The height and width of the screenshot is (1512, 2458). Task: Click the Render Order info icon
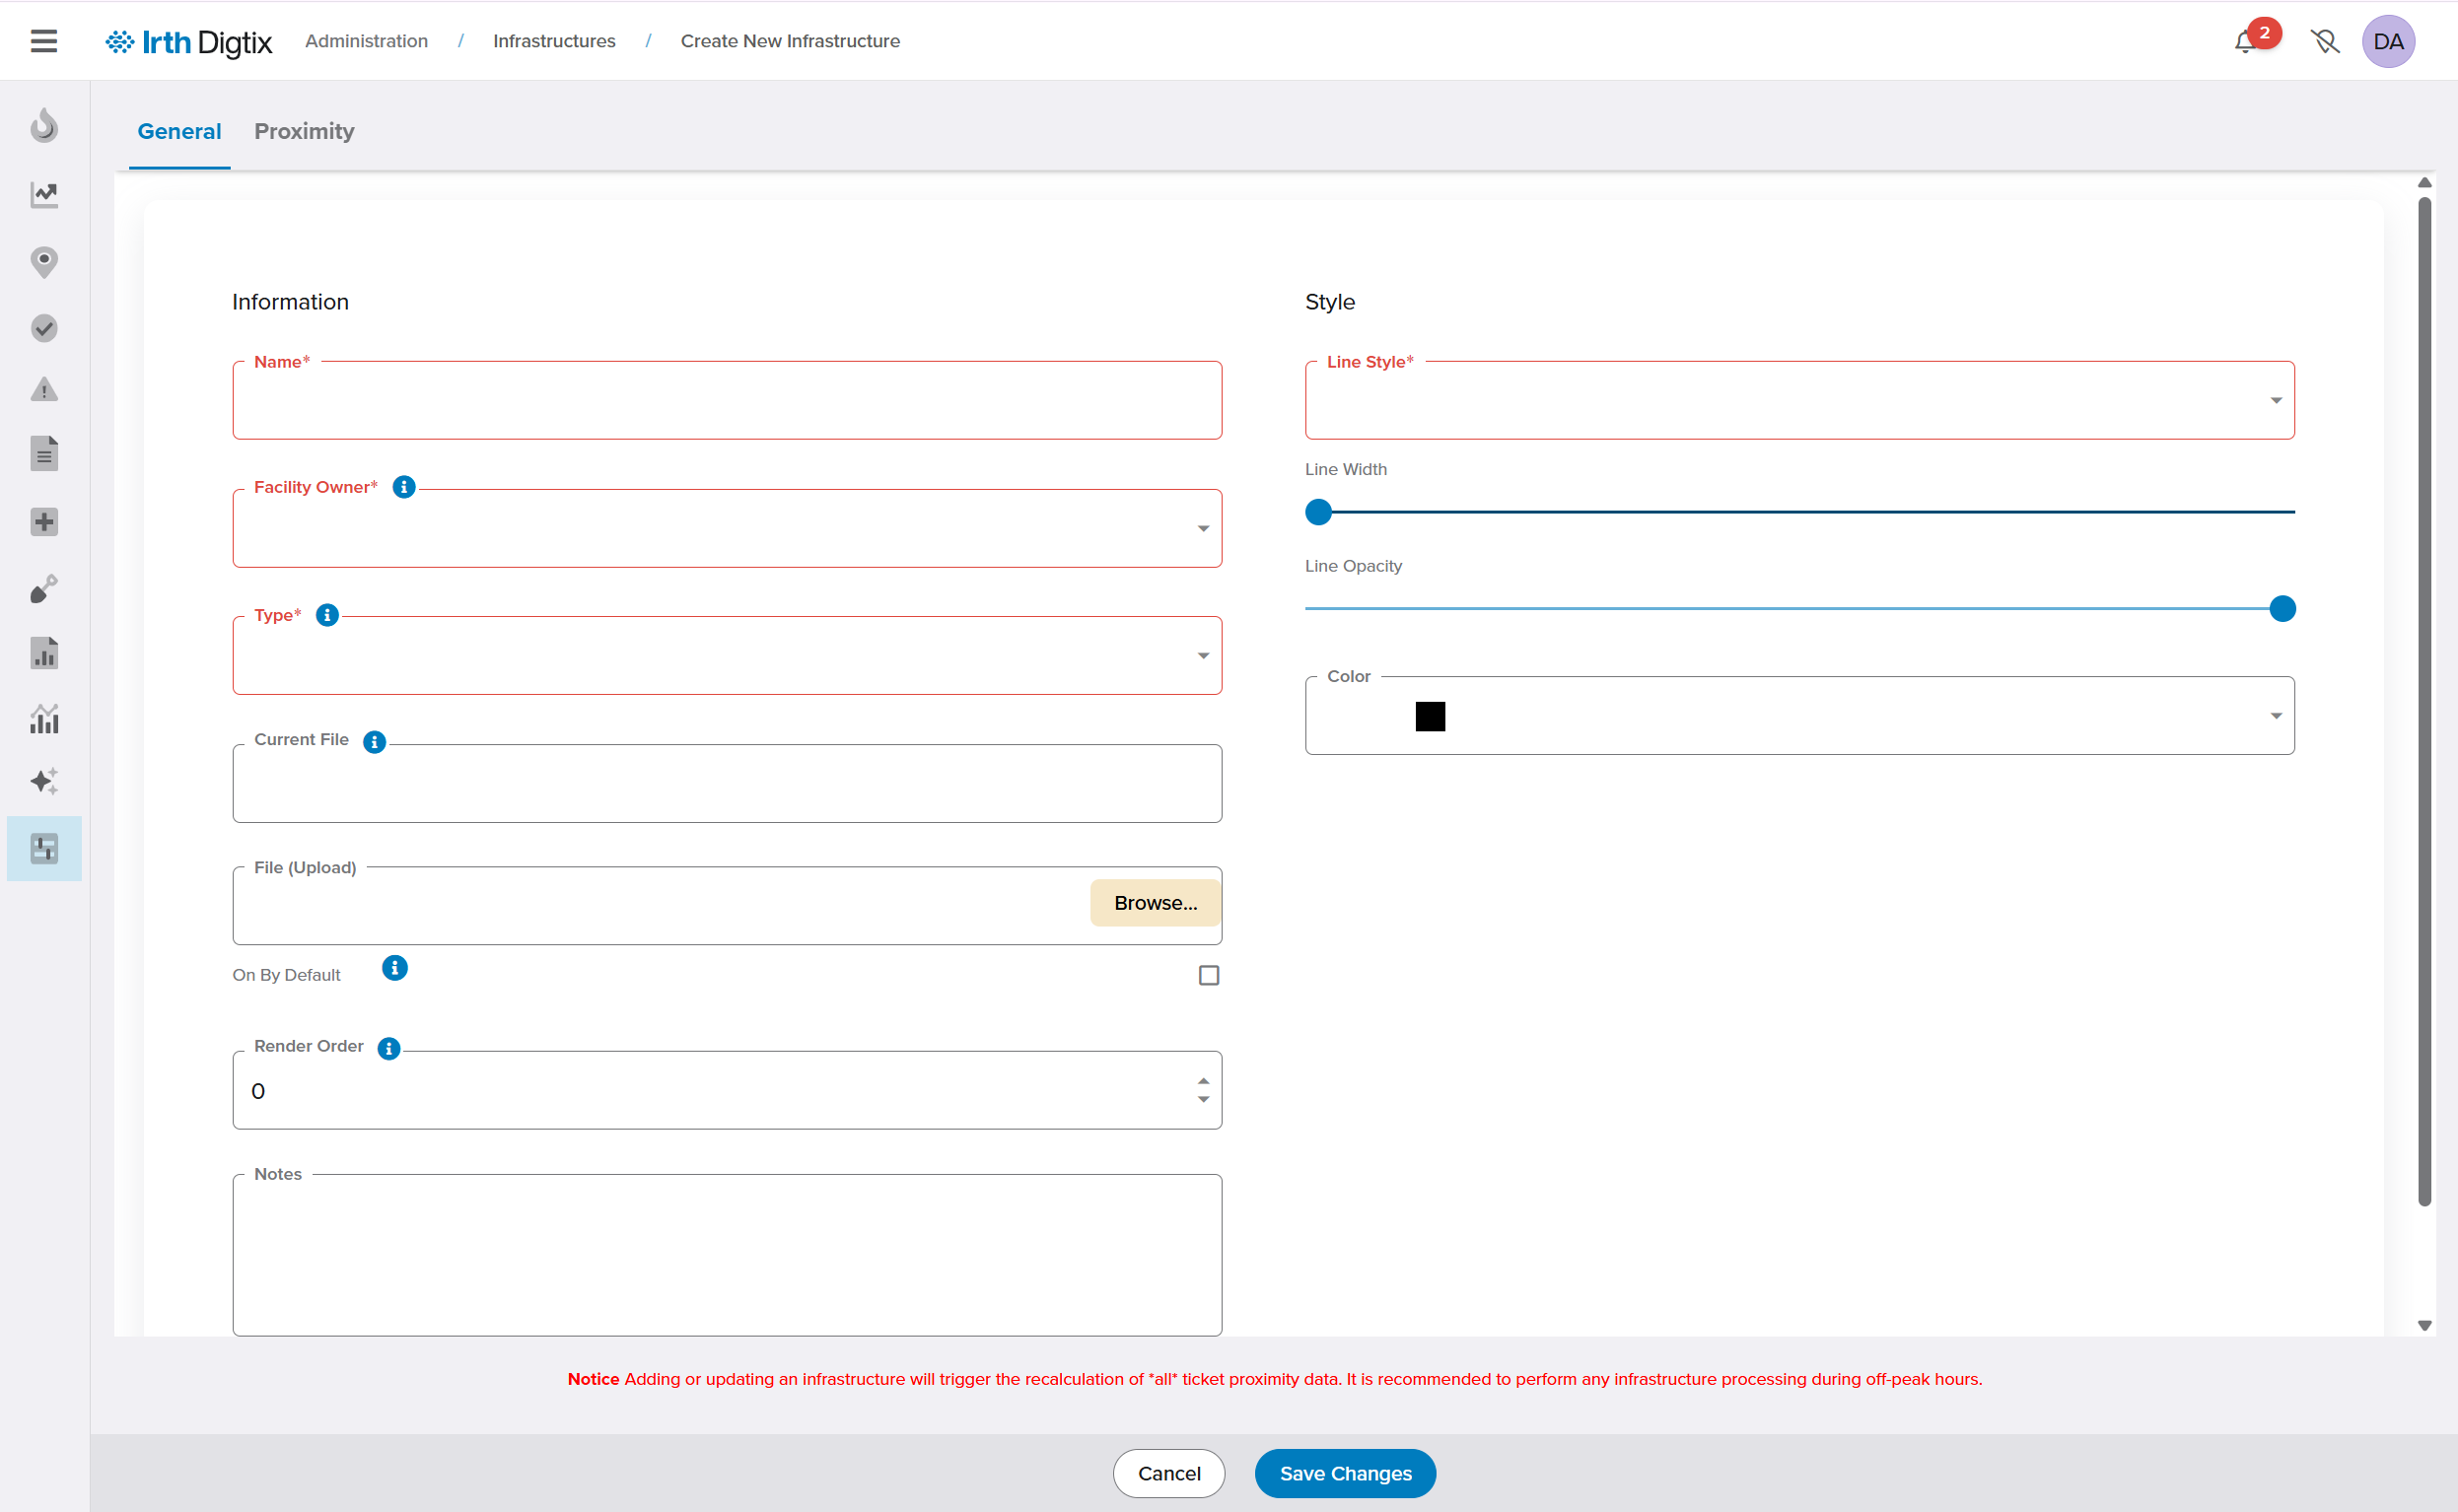coord(389,1048)
